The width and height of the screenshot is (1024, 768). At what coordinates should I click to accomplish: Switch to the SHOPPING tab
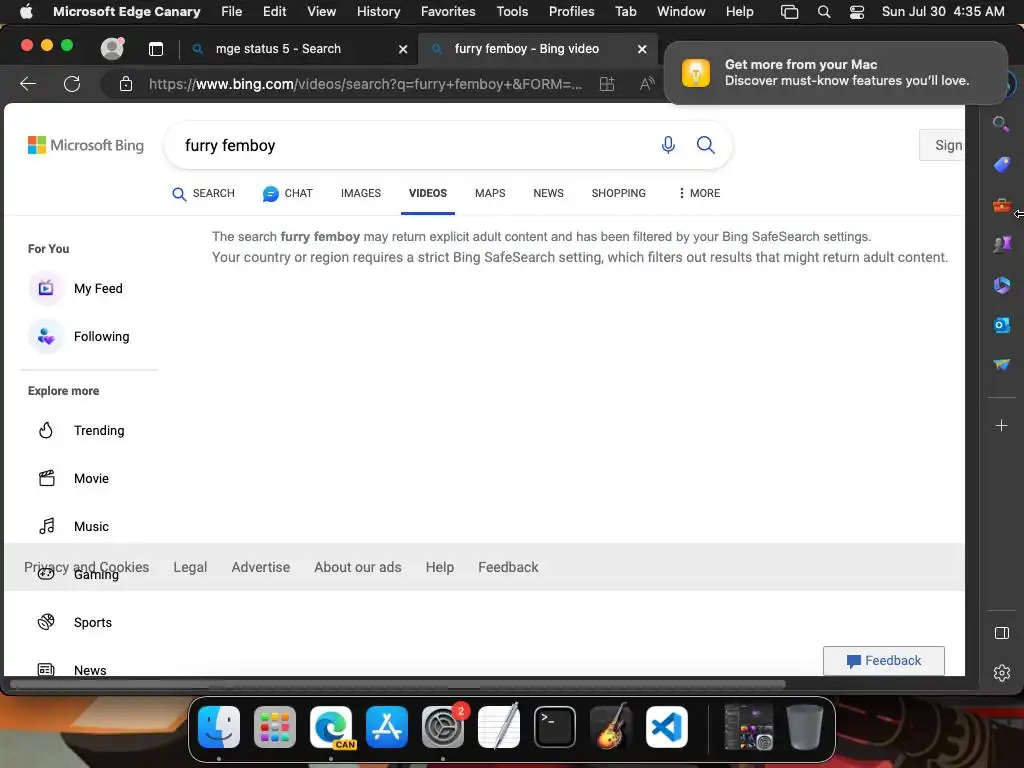pyautogui.click(x=618, y=193)
